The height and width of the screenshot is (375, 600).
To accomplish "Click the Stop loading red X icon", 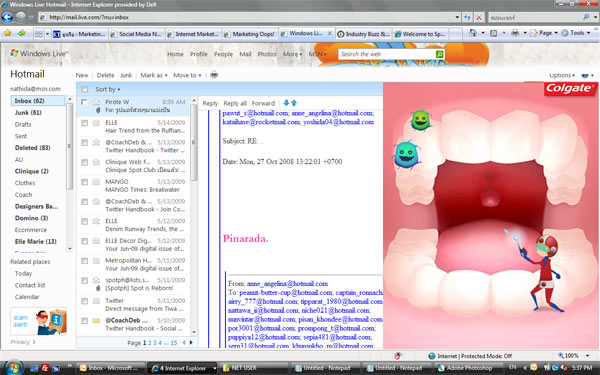I will click(x=479, y=17).
